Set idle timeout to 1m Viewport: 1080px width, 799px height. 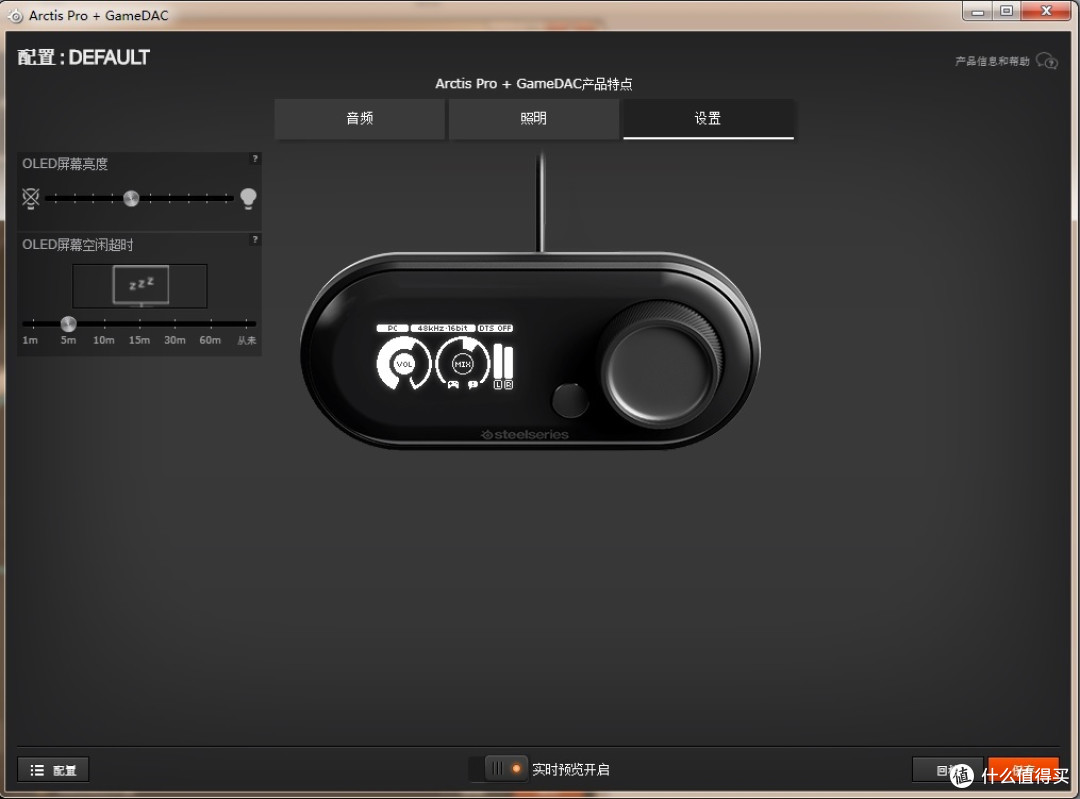[30, 340]
